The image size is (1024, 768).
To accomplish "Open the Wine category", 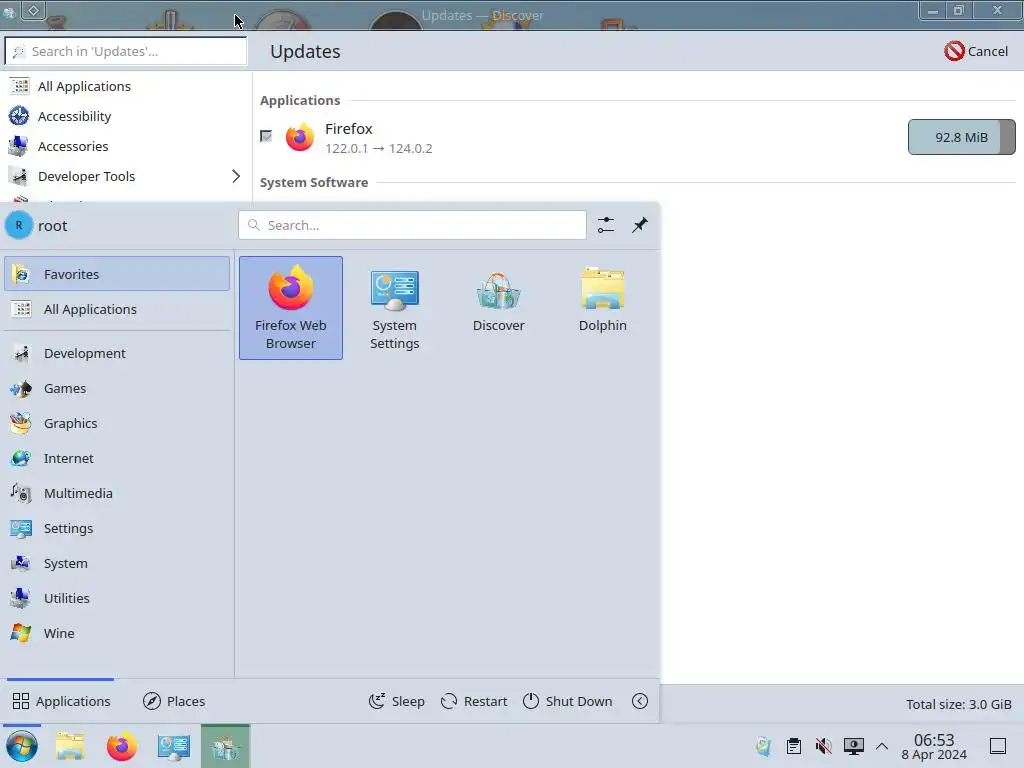I will [117, 633].
